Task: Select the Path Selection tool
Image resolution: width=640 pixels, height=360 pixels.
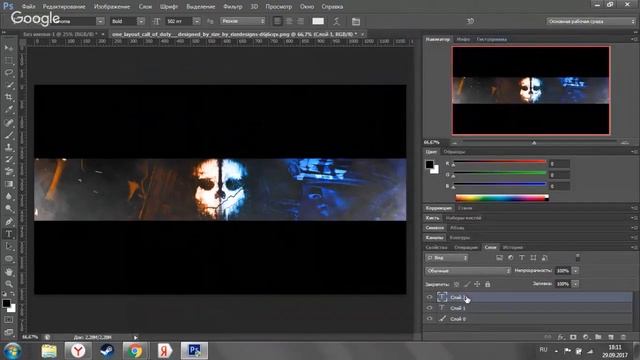Action: tap(9, 246)
